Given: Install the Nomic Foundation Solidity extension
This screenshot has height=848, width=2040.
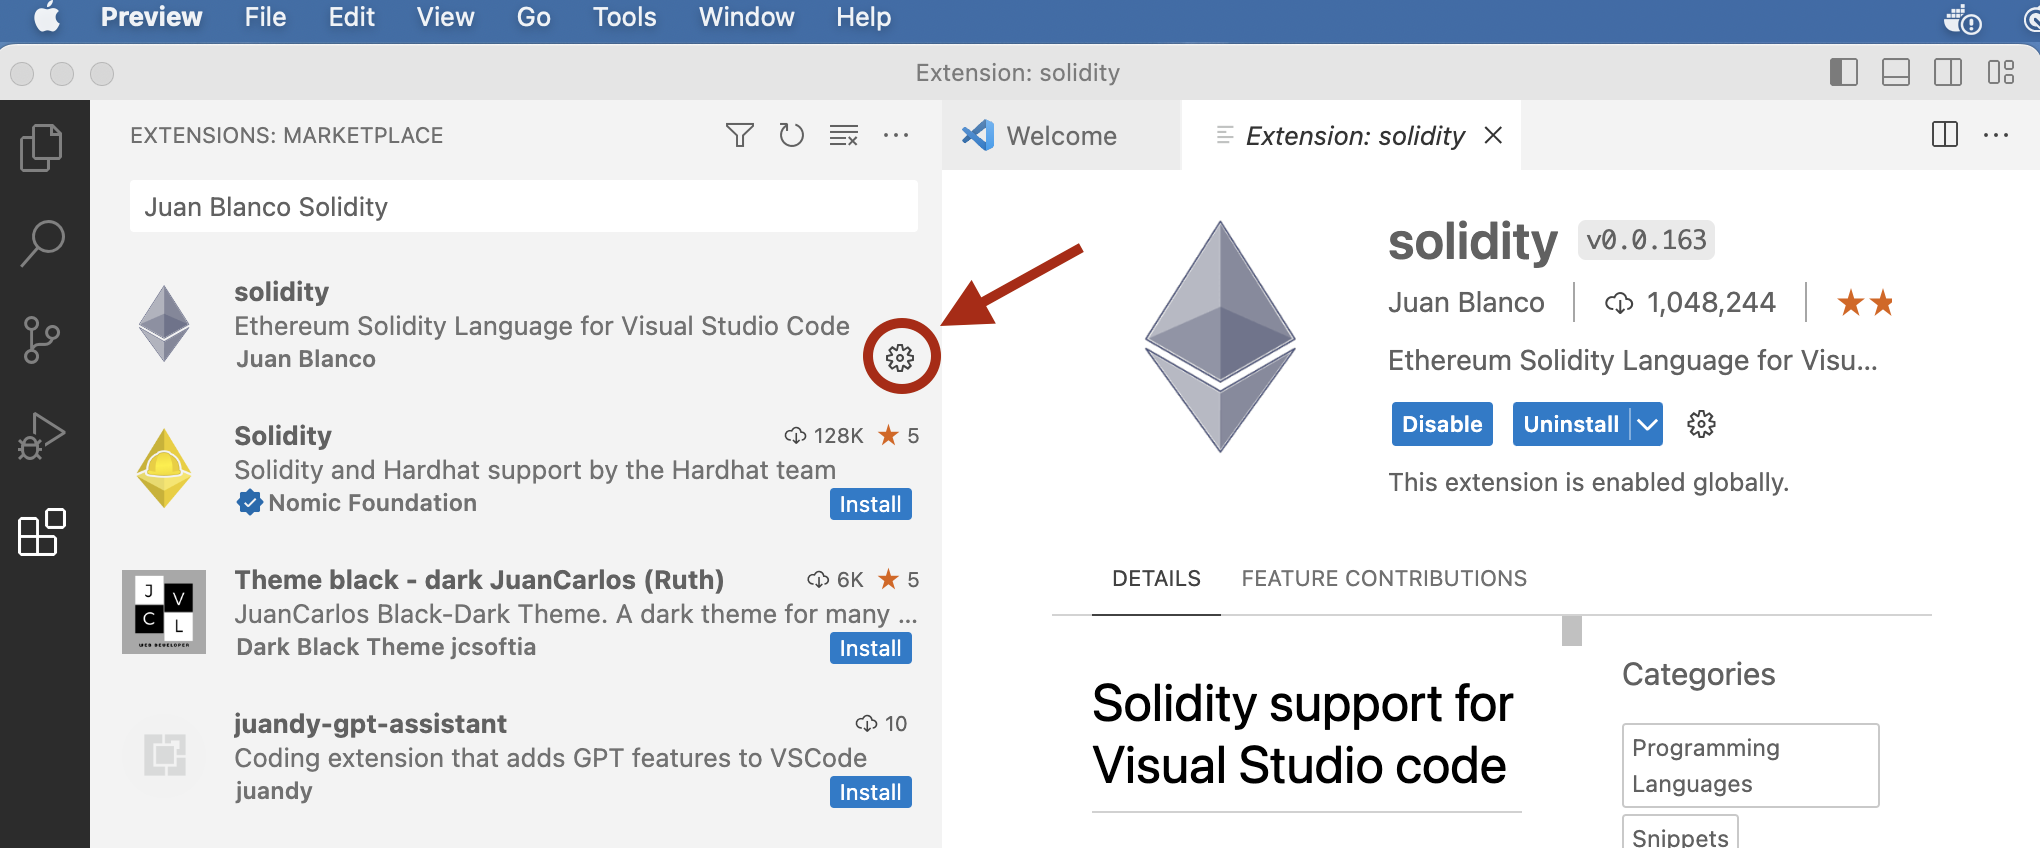Looking at the screenshot, I should 870,504.
